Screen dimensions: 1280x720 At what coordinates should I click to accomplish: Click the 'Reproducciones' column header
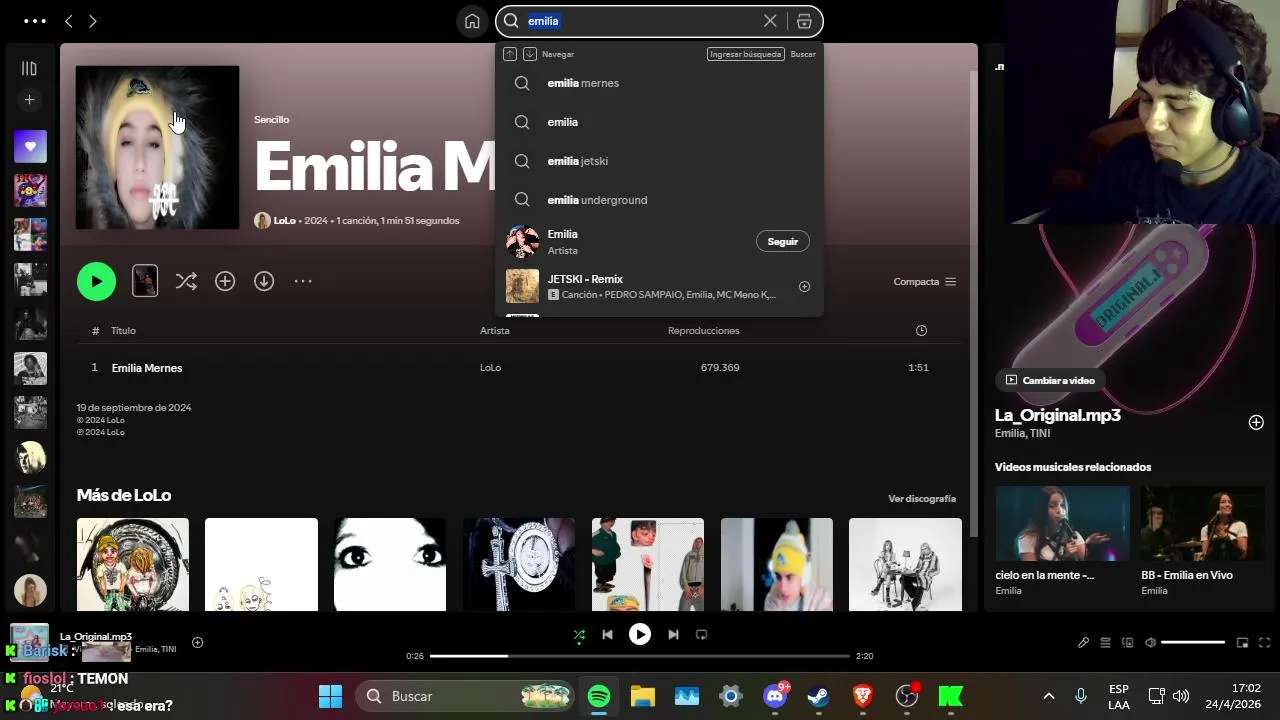tap(704, 331)
